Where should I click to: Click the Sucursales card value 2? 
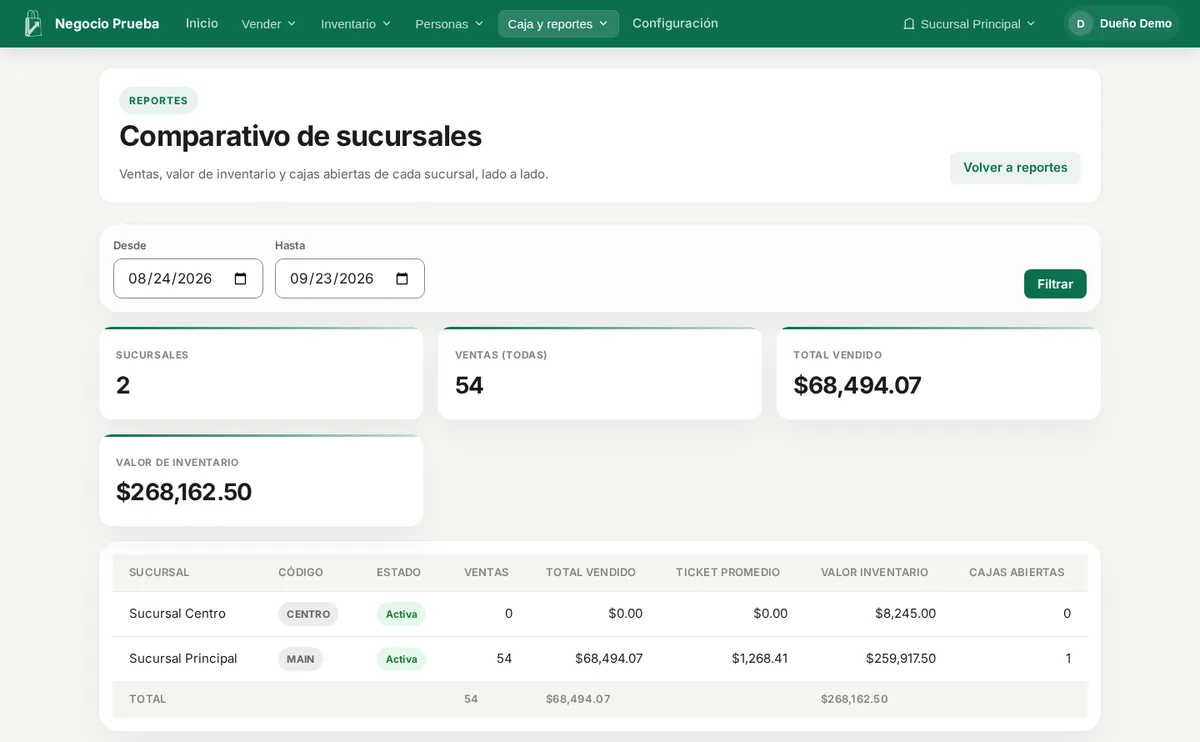[123, 385]
